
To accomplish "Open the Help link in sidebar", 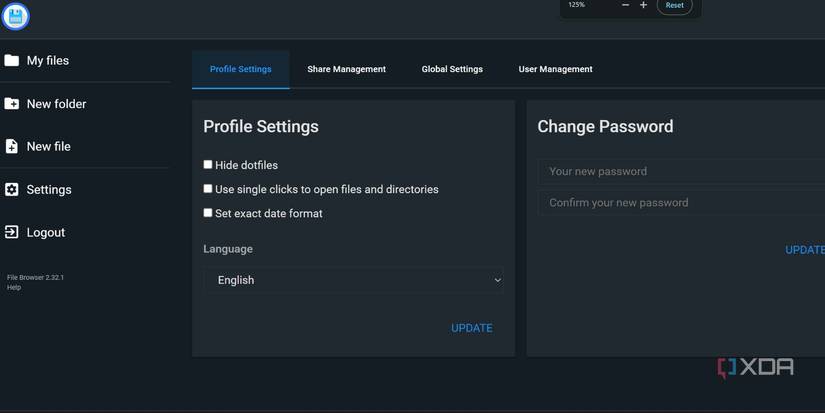I will 14,288.
